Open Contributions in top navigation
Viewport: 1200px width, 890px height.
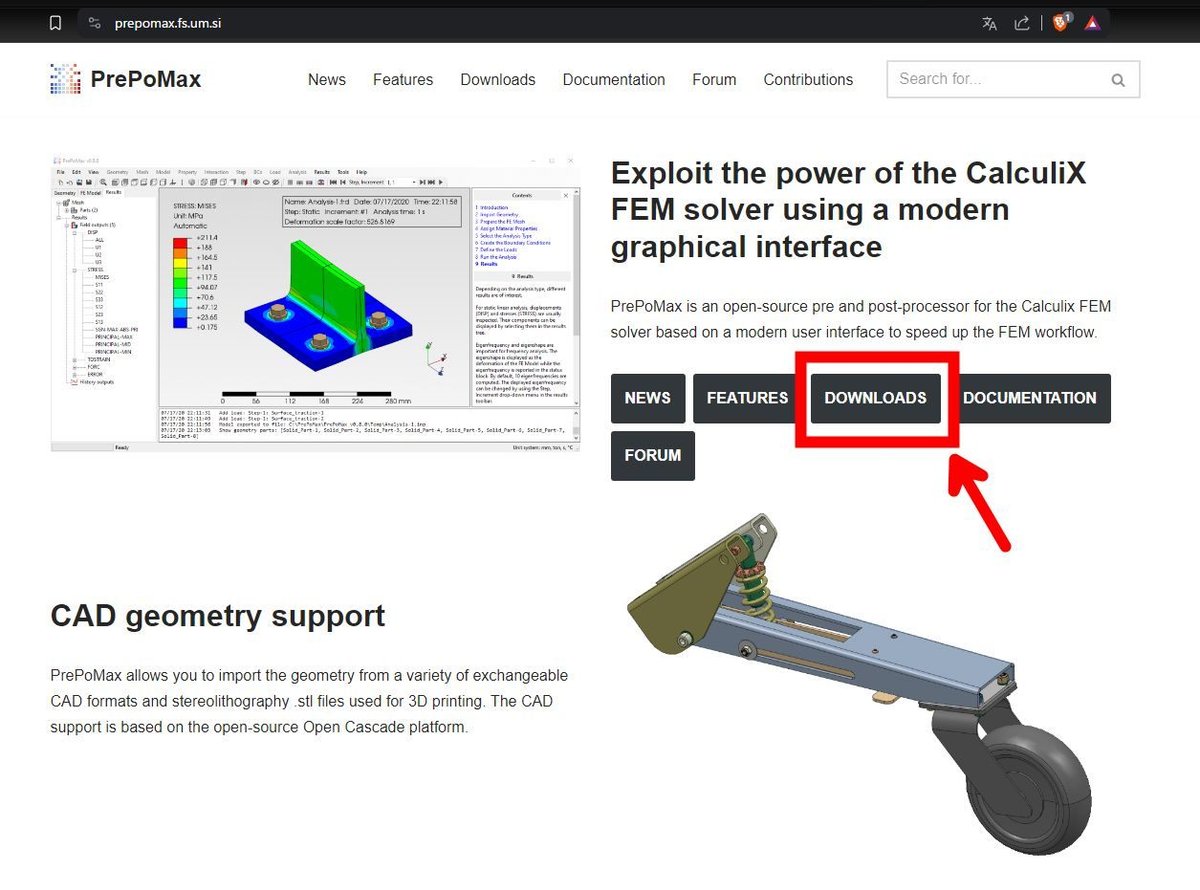[x=808, y=80]
